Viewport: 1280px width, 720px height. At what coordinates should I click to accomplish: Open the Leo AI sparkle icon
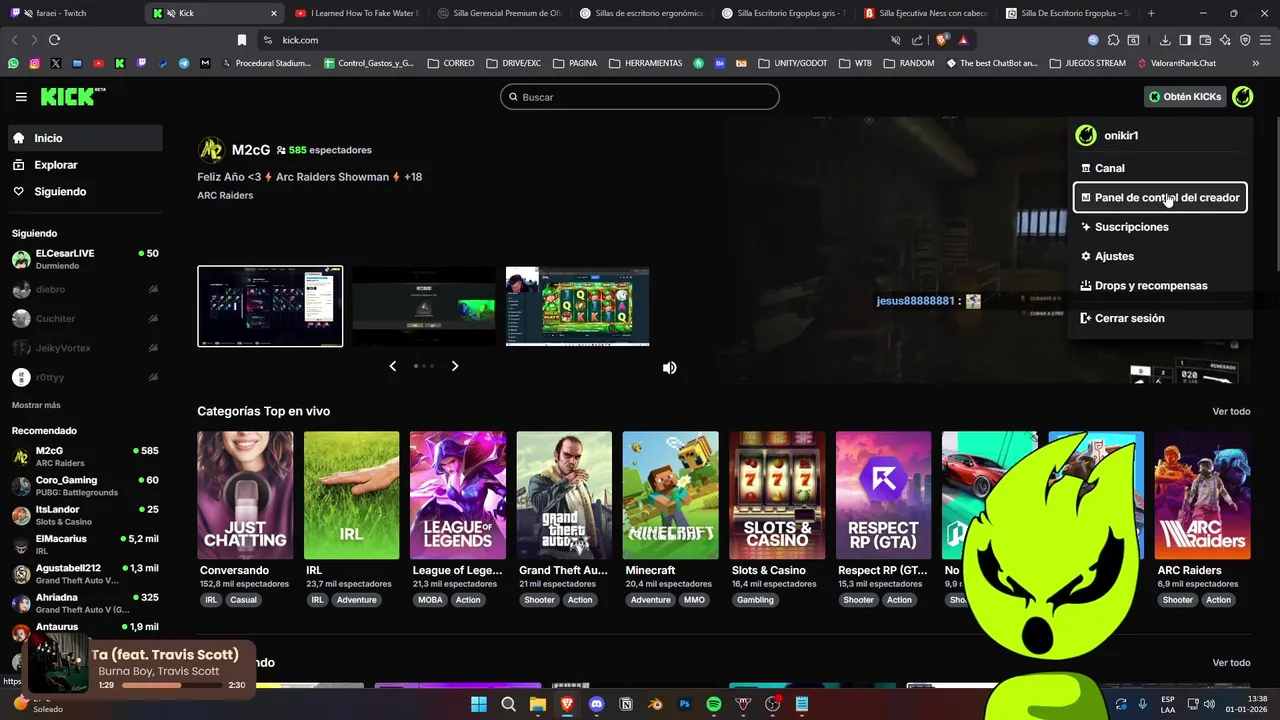pos(1225,40)
